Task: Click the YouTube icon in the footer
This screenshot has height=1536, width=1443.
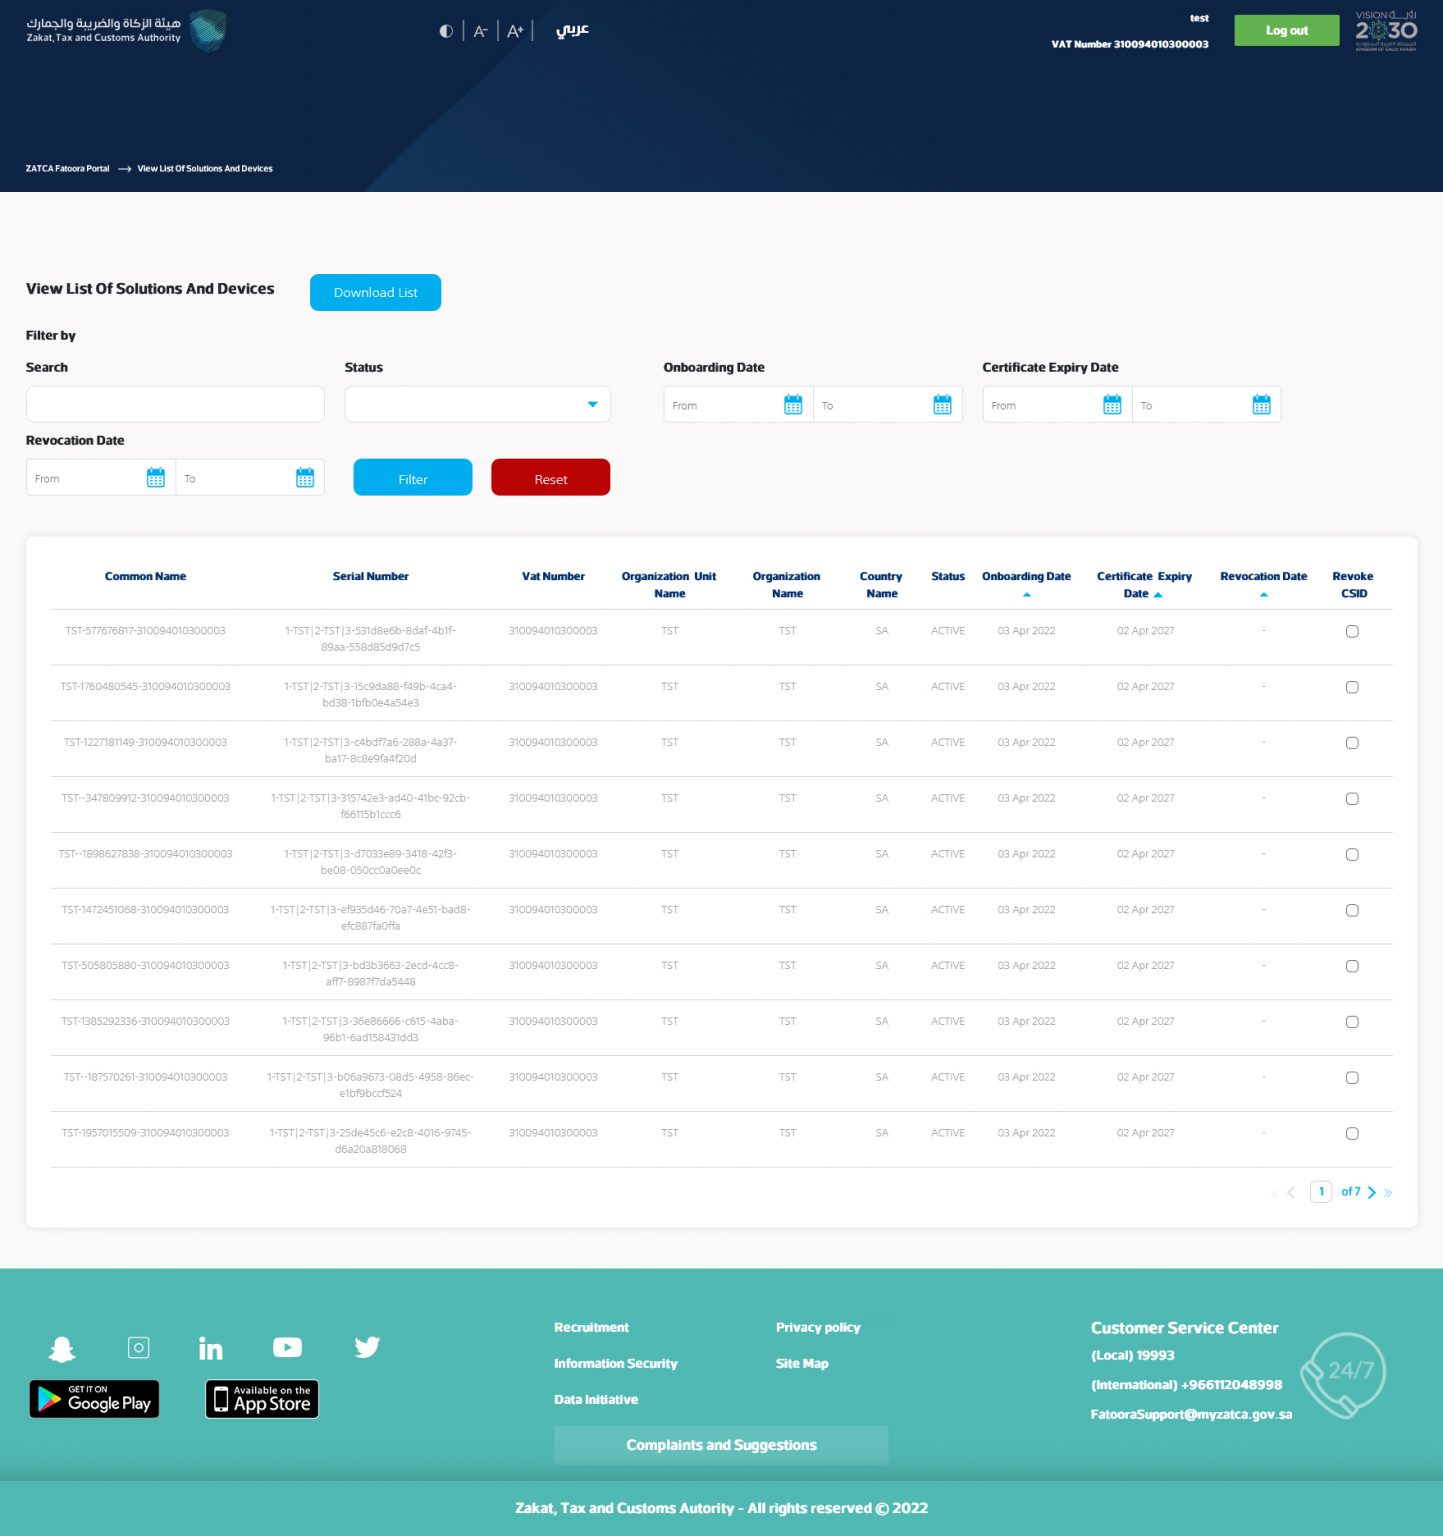Action: coord(287,1347)
